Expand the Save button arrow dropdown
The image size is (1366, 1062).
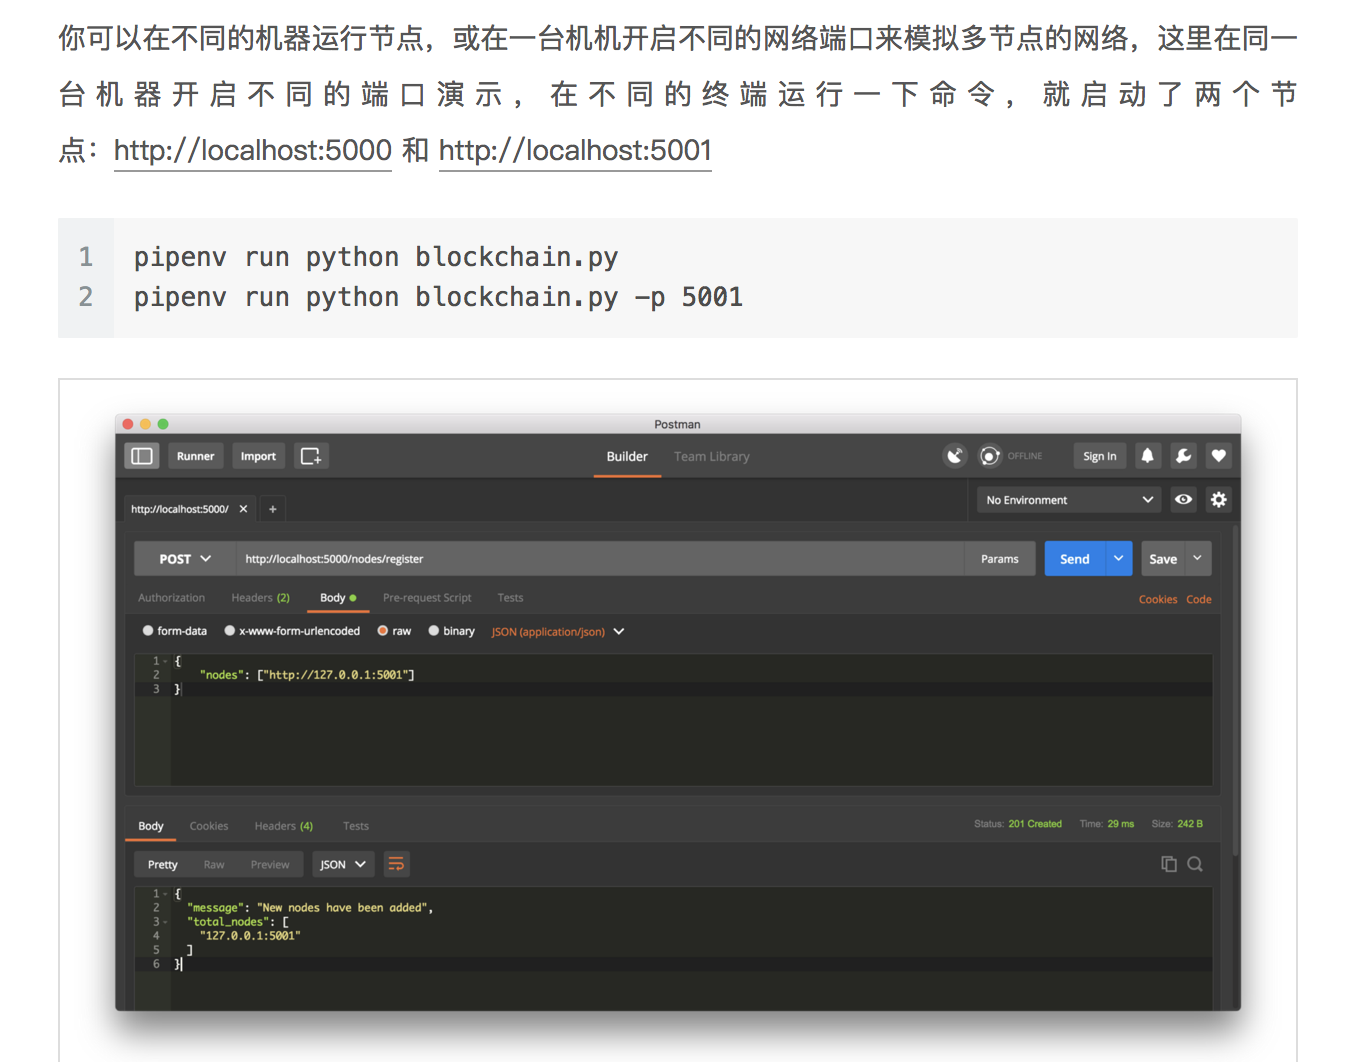click(x=1198, y=559)
